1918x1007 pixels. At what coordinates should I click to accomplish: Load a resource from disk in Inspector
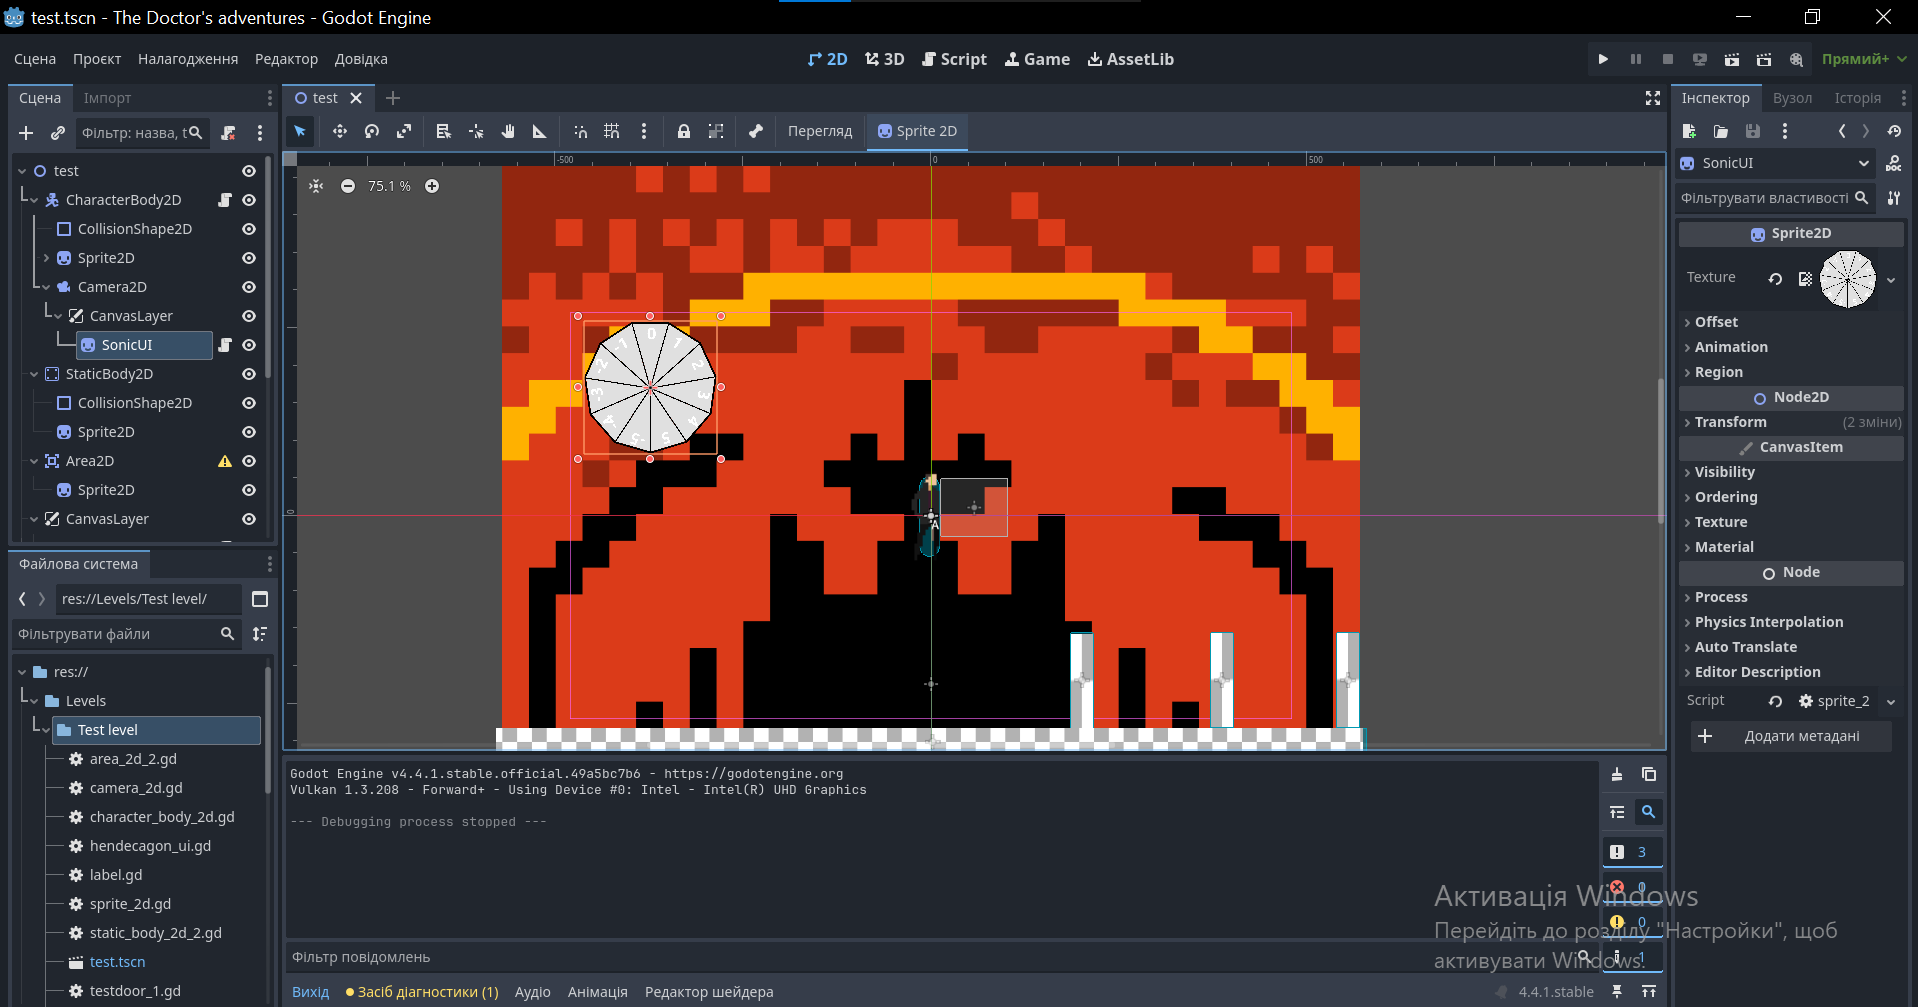click(x=1721, y=131)
